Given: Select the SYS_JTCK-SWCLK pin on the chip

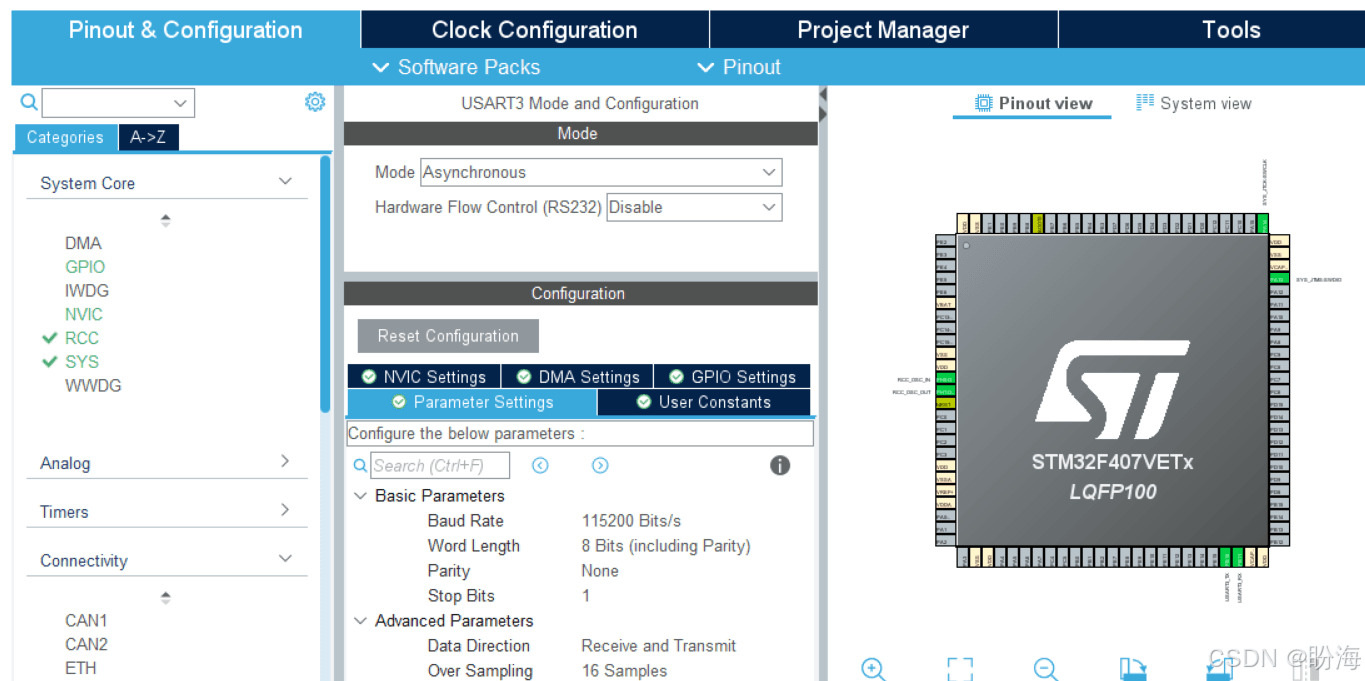Looking at the screenshot, I should click(x=1263, y=222).
